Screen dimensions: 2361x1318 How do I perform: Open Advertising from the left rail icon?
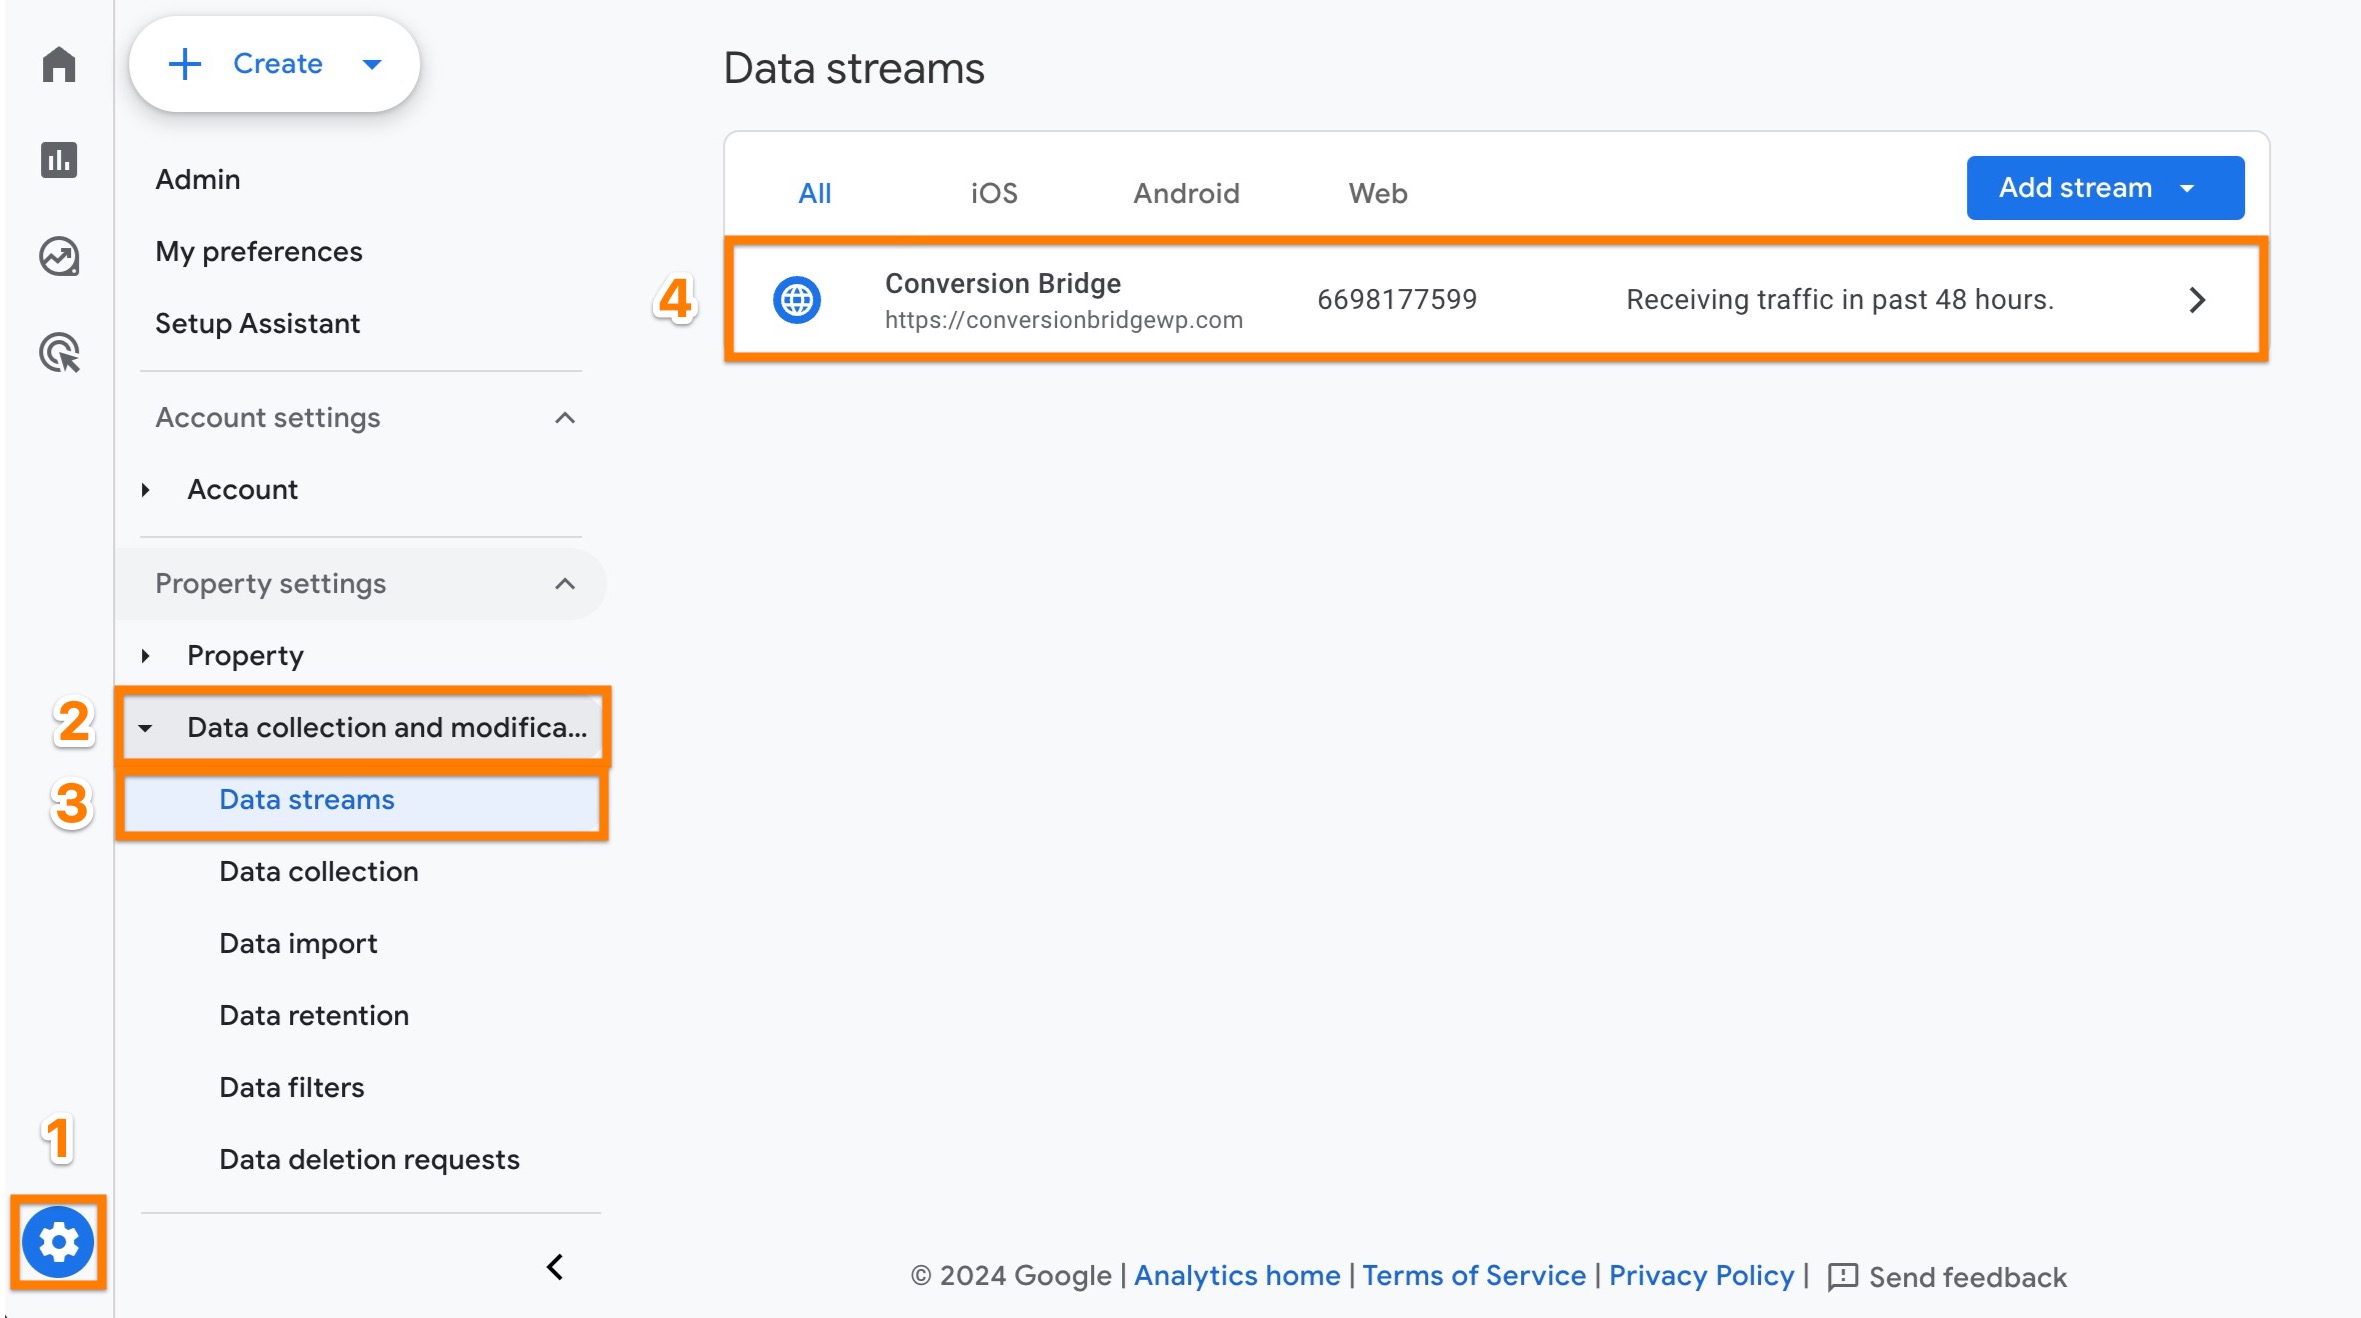tap(59, 352)
